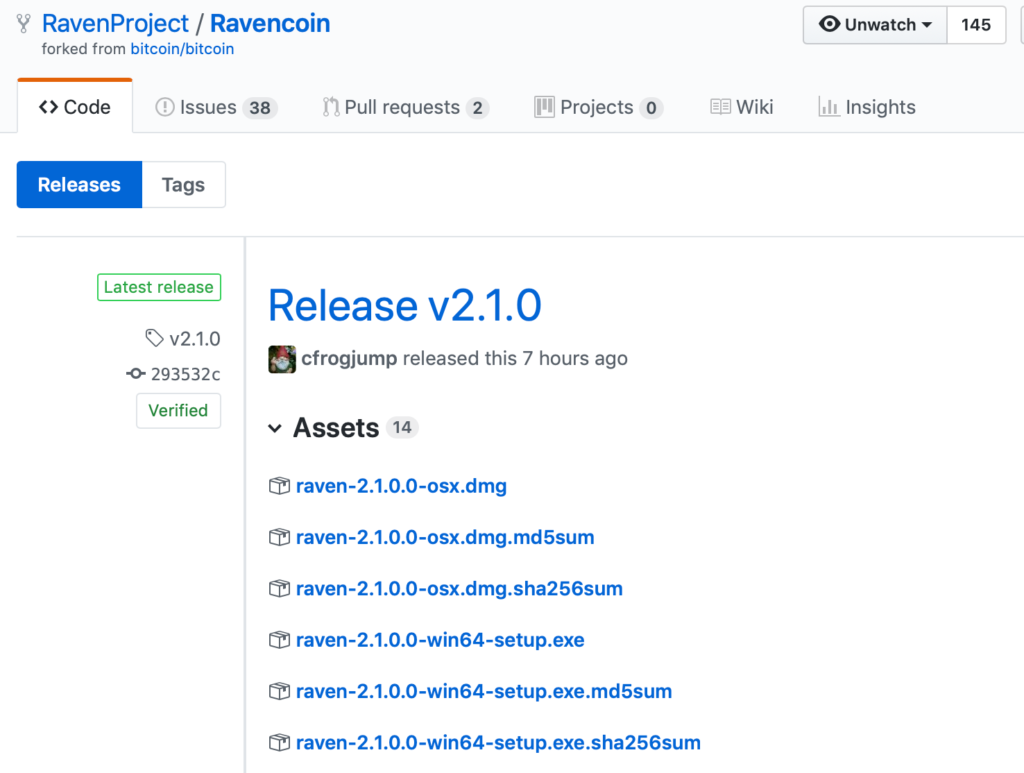
Task: Open commit 293532c
Action: pos(185,374)
